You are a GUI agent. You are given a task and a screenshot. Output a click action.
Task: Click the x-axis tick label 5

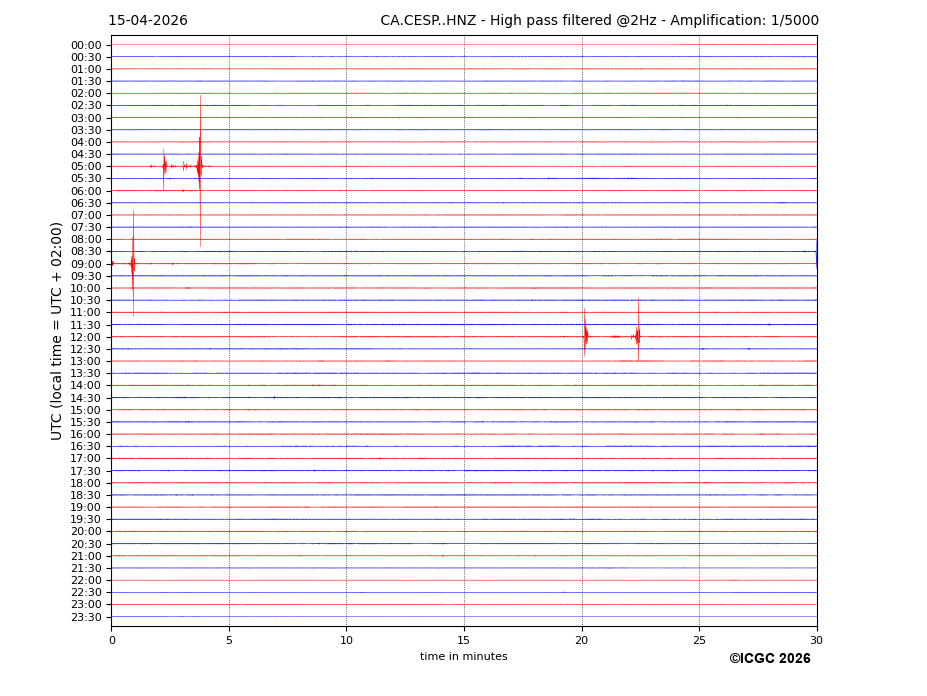(x=229, y=640)
